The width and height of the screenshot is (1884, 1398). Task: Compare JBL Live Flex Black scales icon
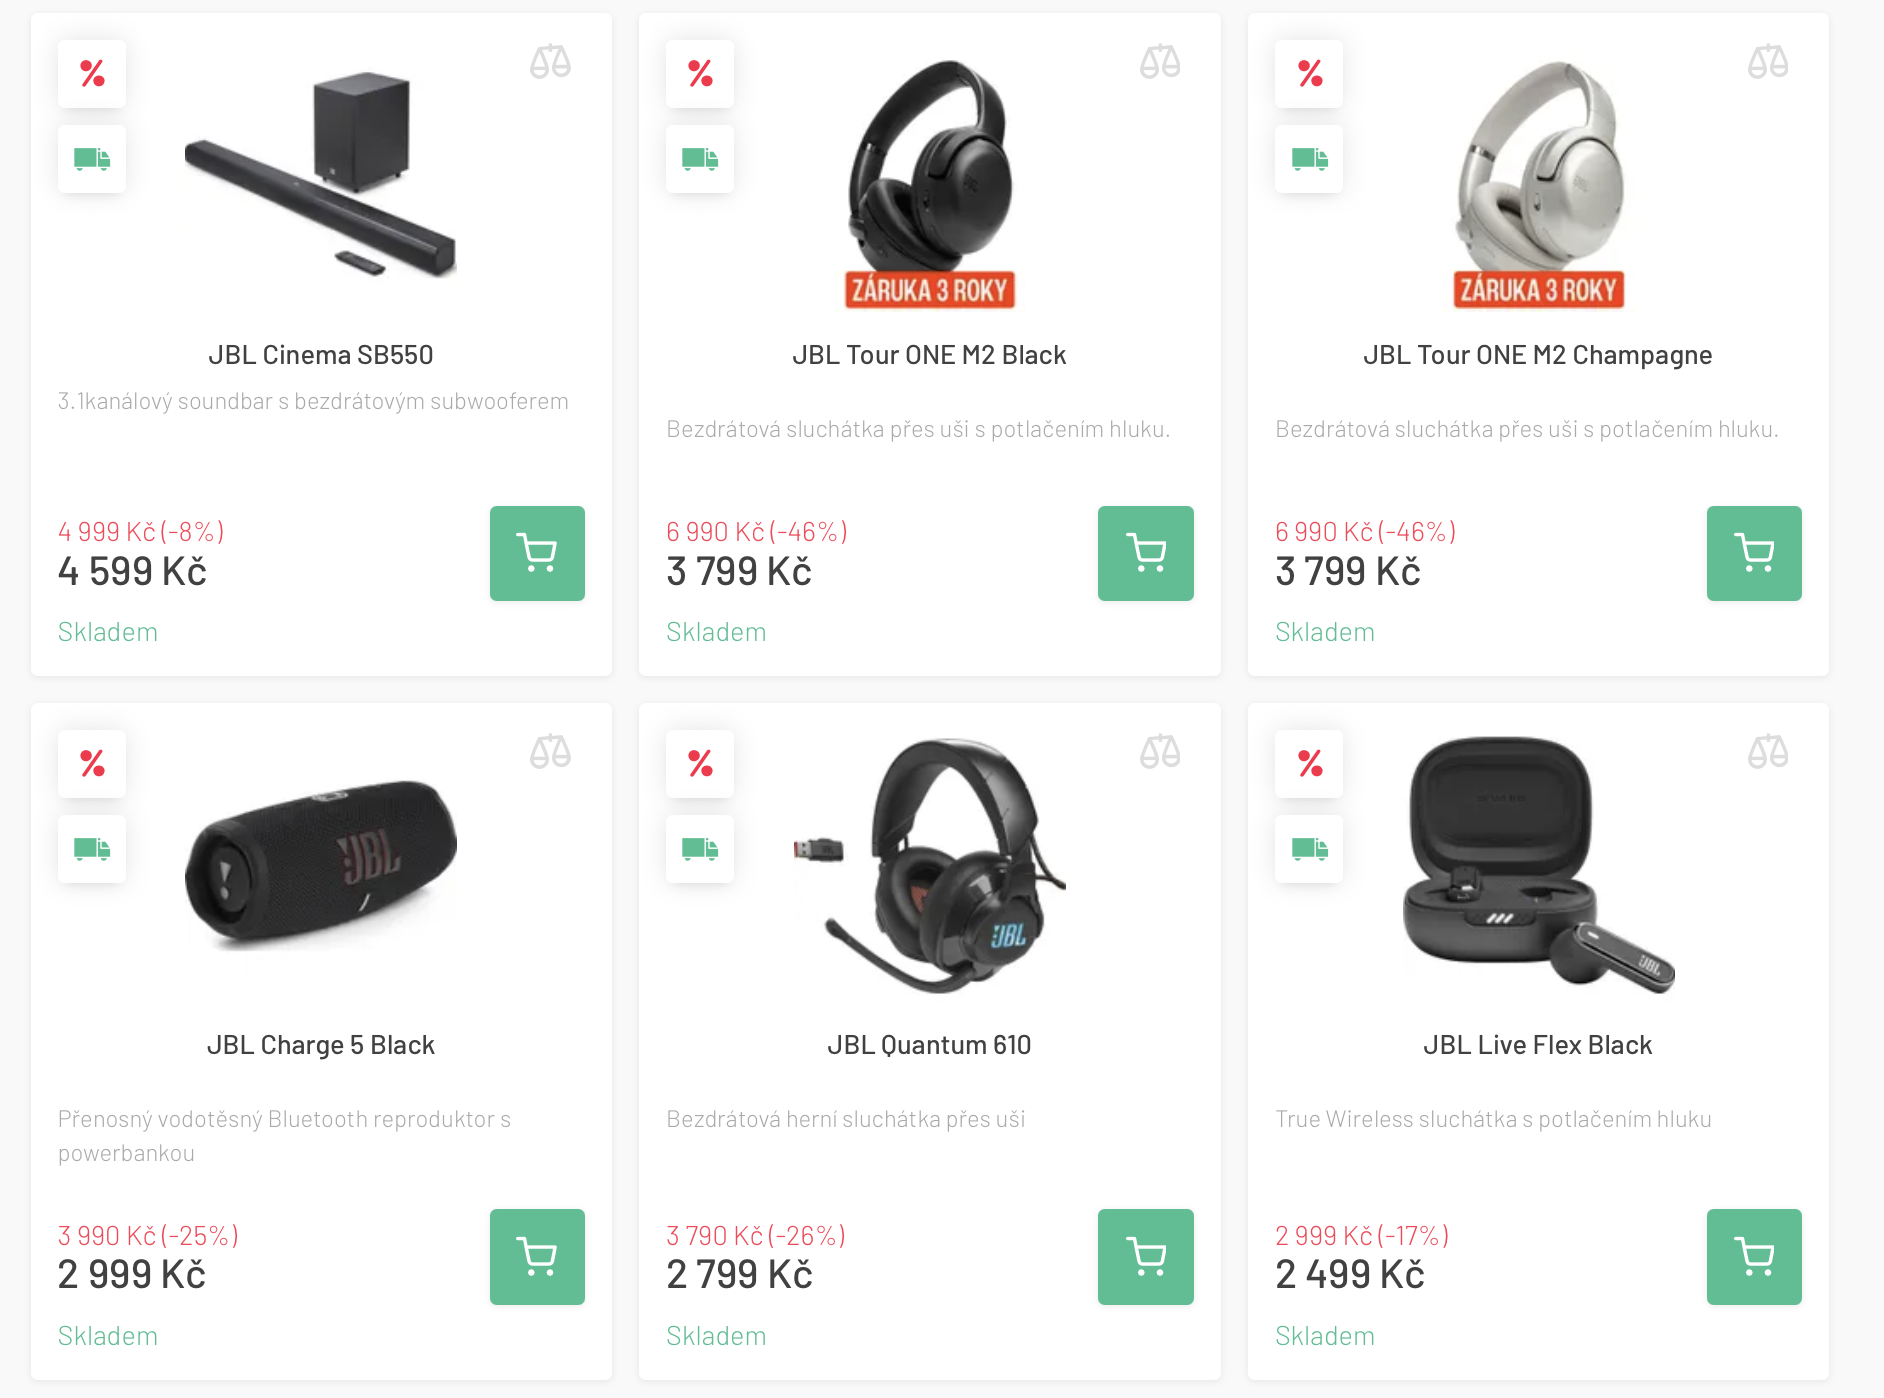(1768, 752)
